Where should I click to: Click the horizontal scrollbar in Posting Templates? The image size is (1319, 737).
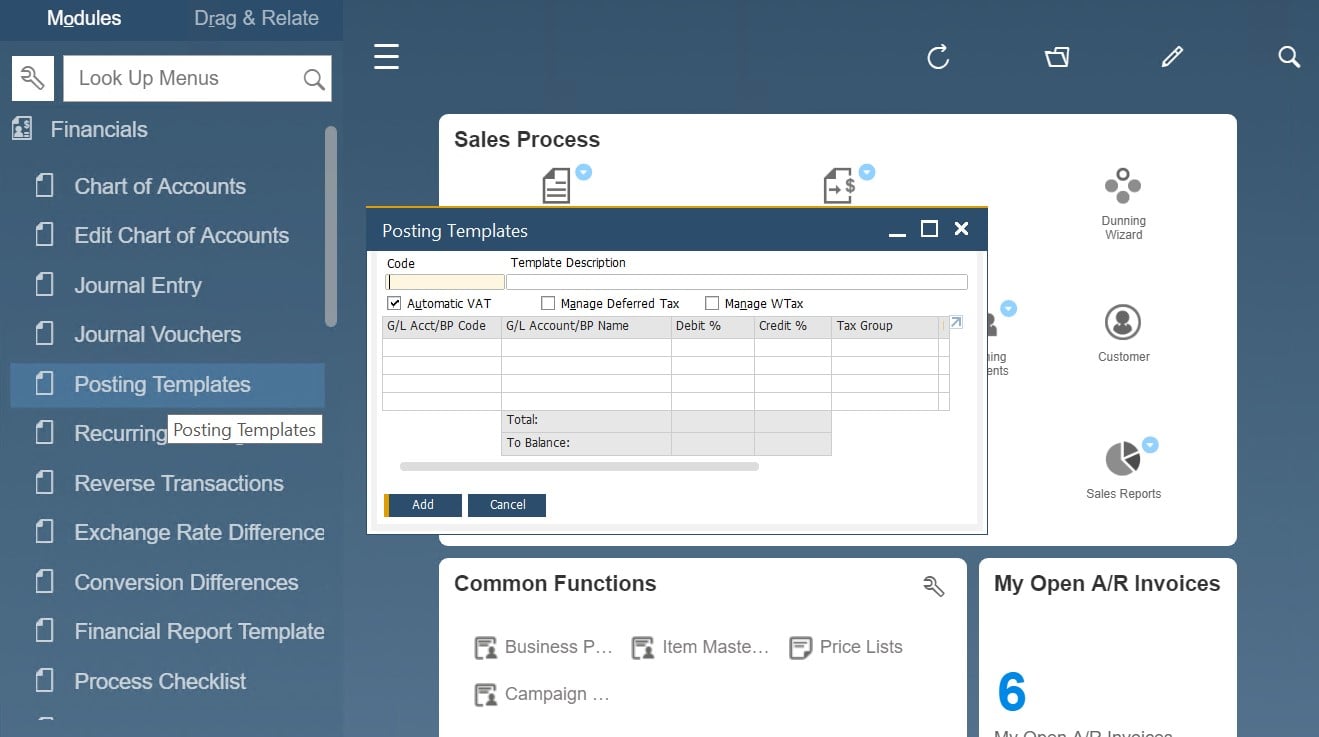[x=579, y=466]
